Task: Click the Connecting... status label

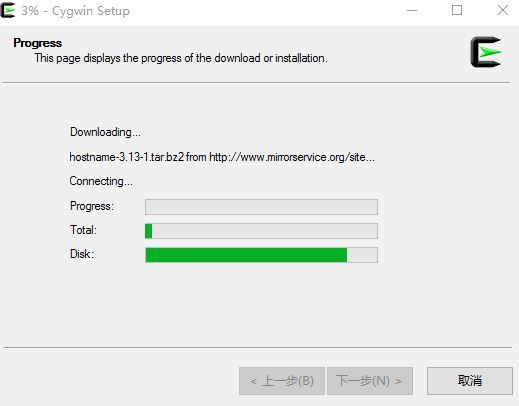Action: 101,181
